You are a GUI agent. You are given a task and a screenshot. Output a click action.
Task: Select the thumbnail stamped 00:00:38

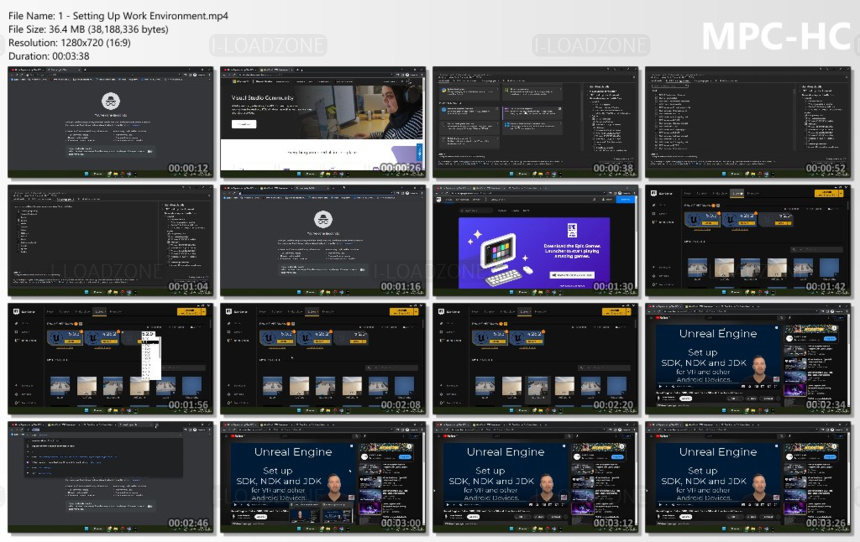(x=535, y=122)
